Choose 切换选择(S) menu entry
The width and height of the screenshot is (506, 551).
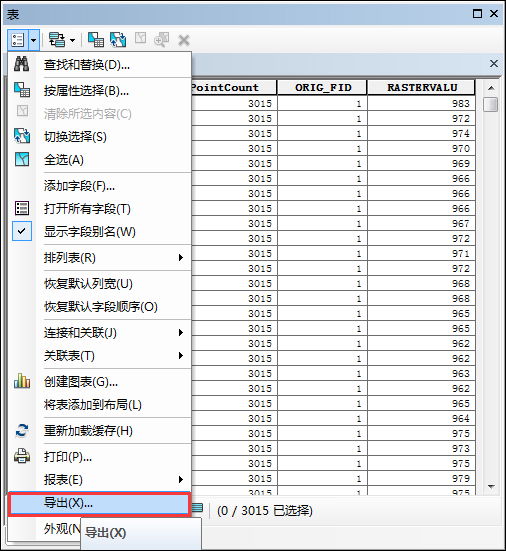point(99,137)
